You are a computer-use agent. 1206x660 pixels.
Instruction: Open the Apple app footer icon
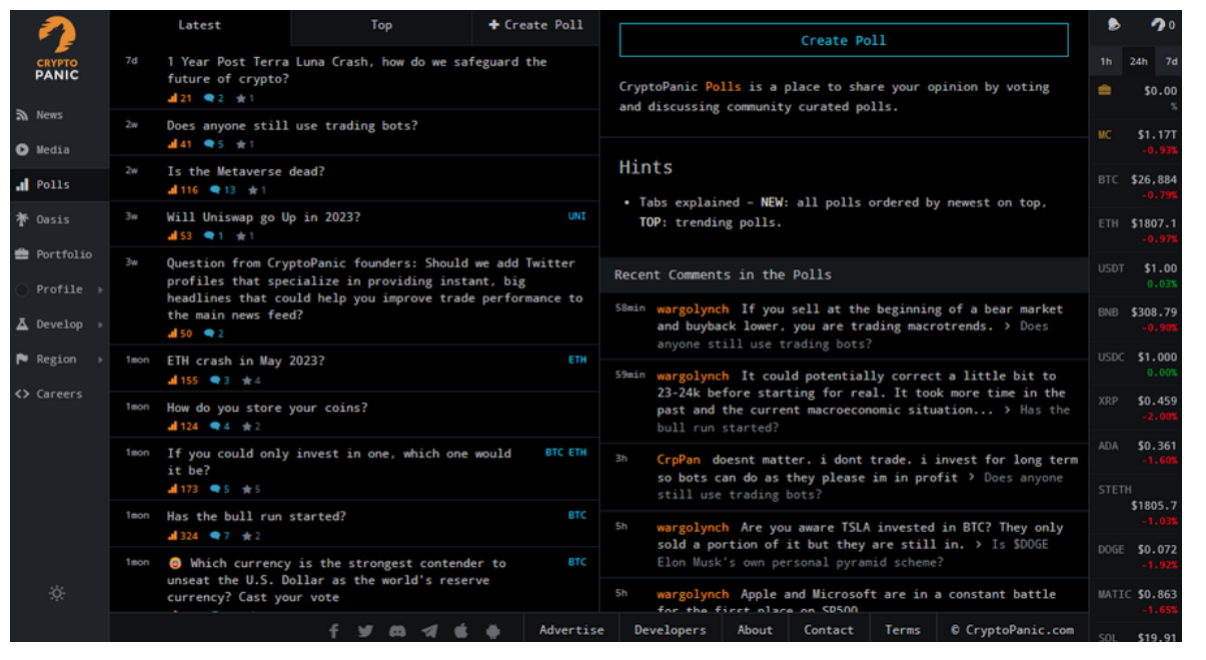(461, 631)
